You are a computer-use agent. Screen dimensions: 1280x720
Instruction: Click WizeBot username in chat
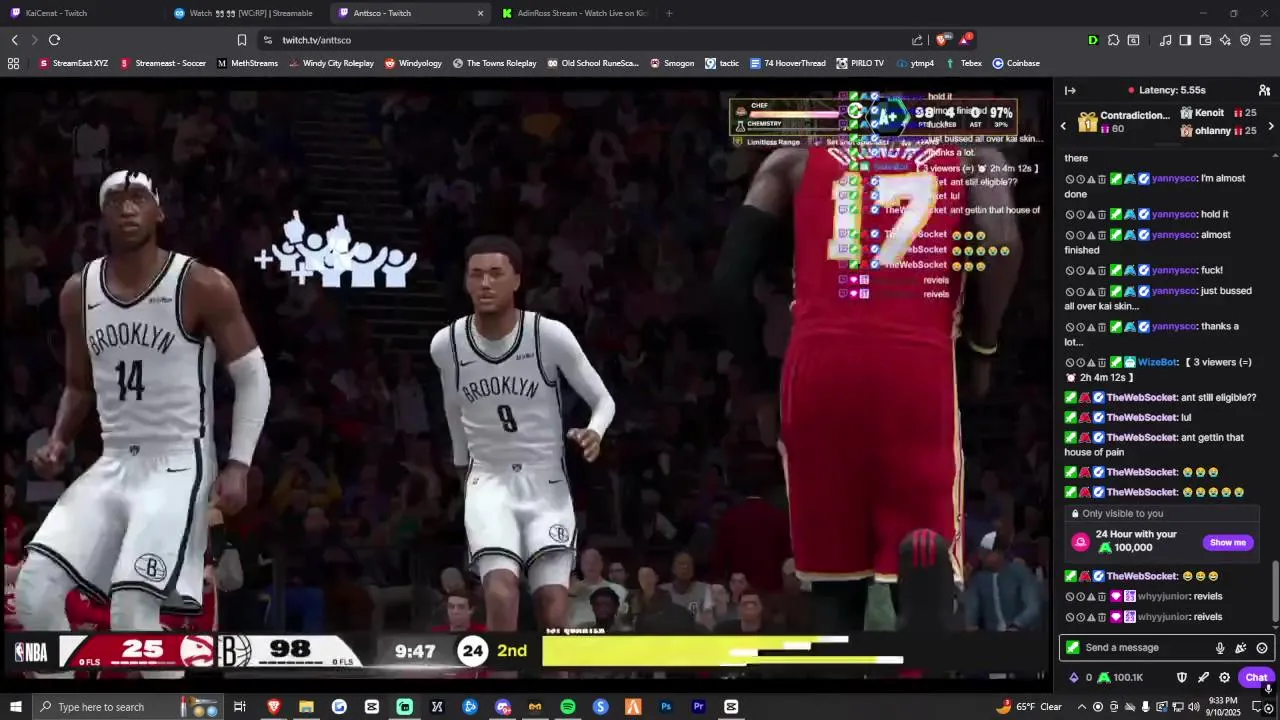pos(1157,362)
